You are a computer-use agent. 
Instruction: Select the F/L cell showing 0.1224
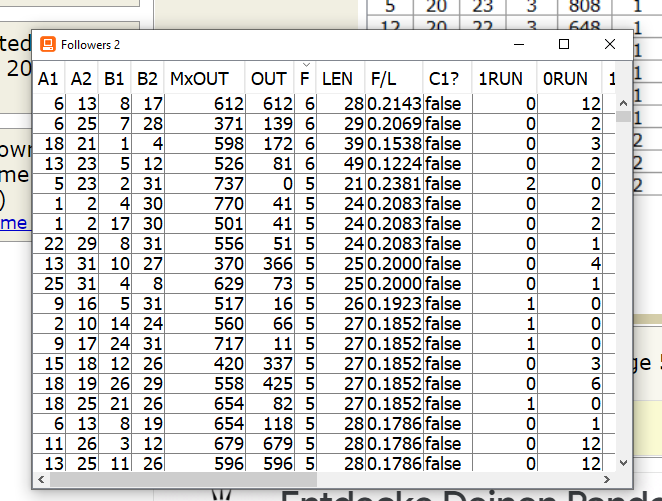click(x=394, y=164)
